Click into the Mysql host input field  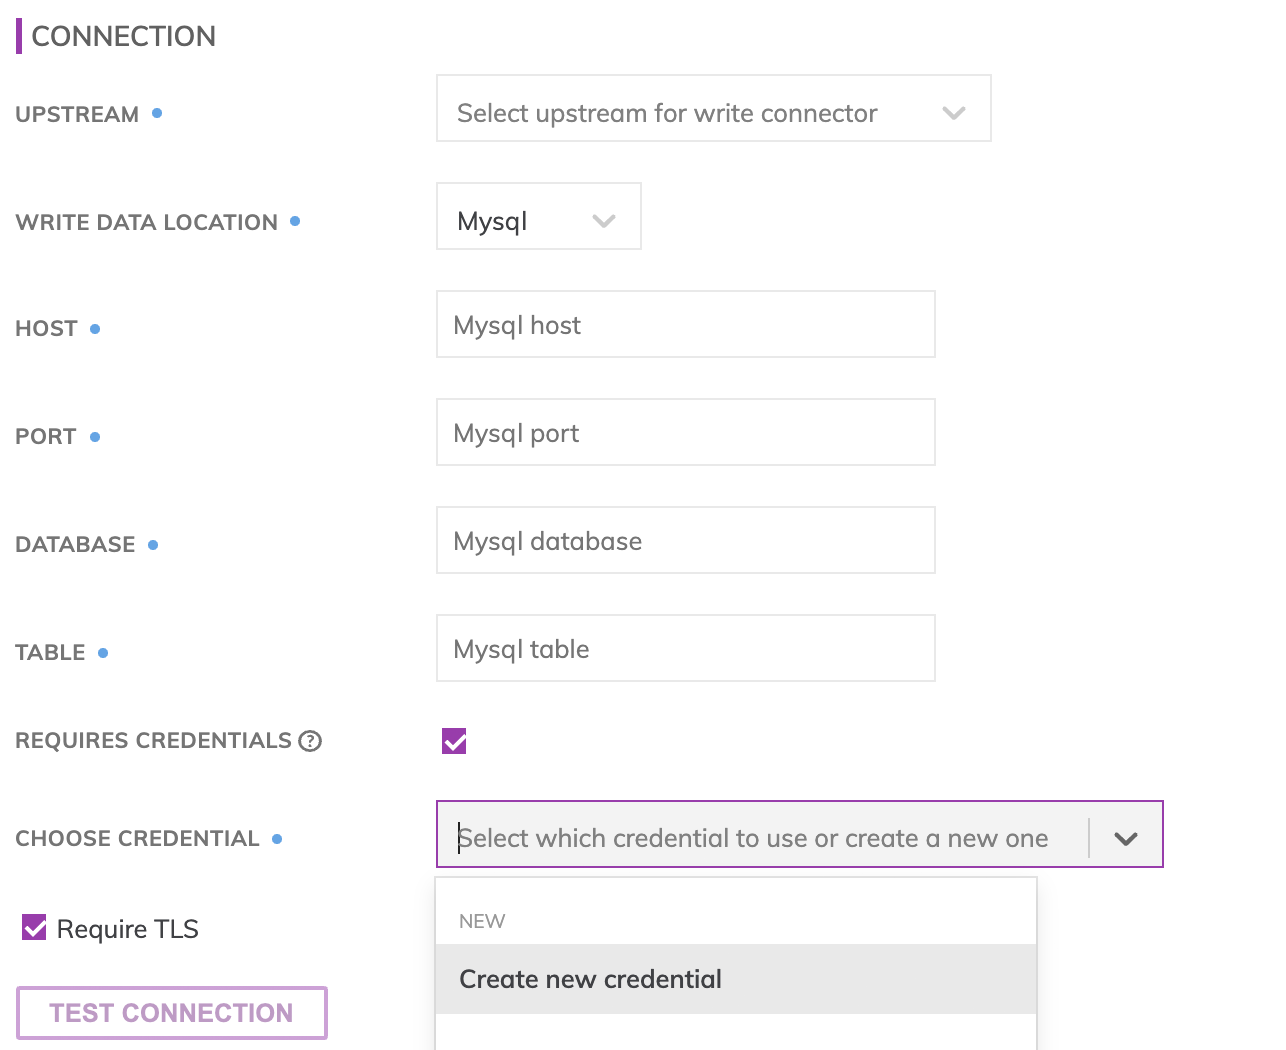(685, 325)
